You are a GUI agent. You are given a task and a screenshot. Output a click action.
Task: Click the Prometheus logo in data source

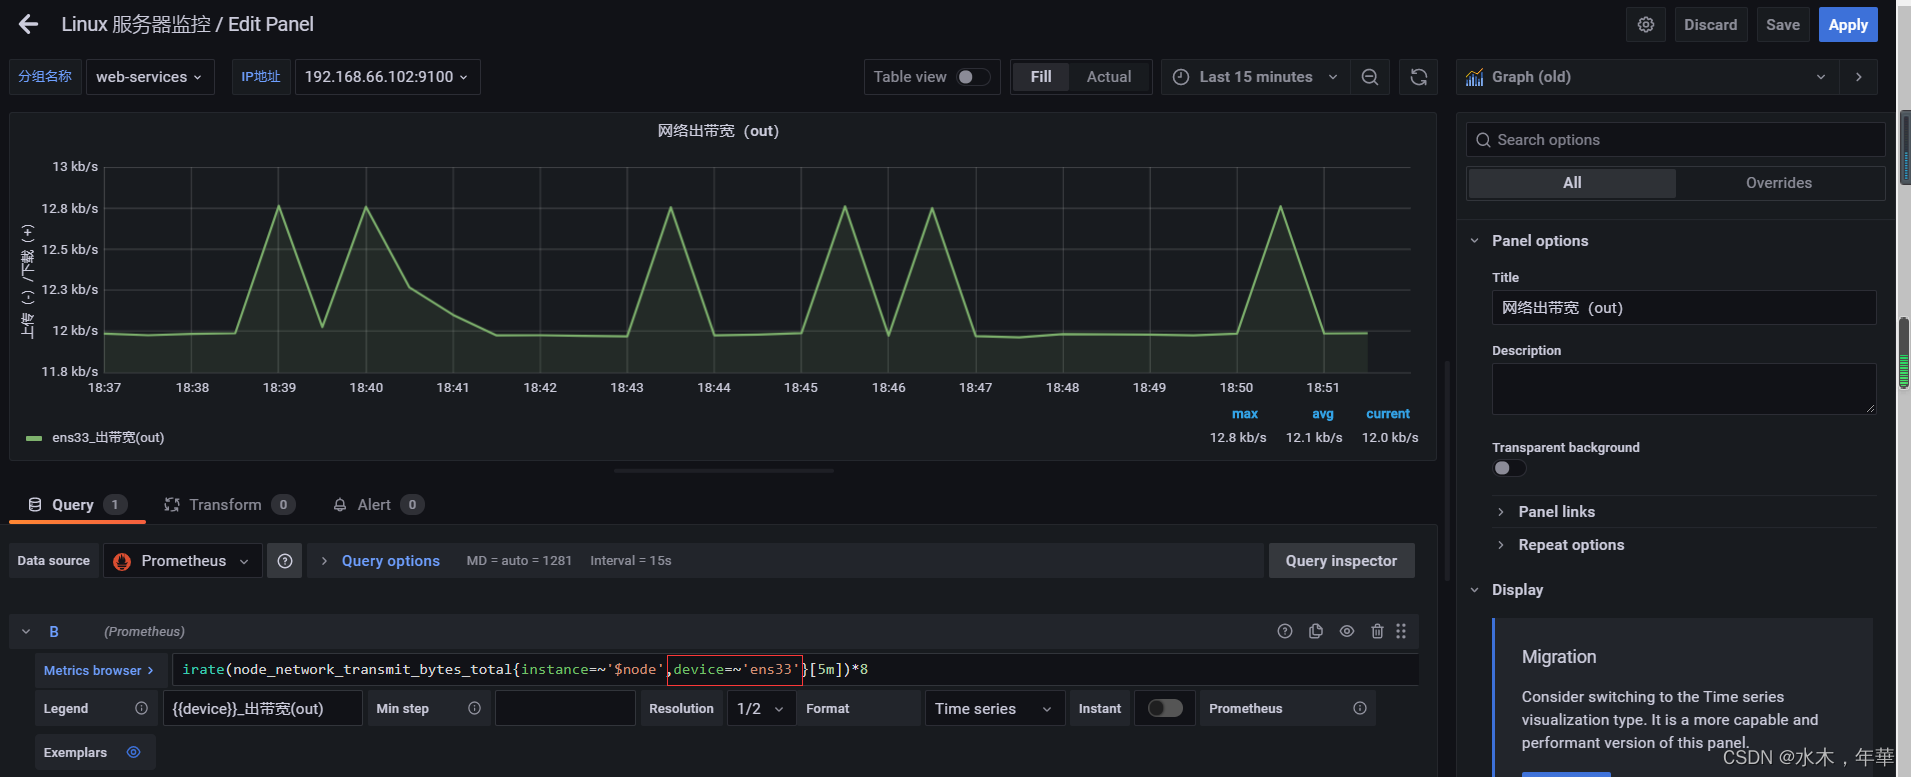122,561
